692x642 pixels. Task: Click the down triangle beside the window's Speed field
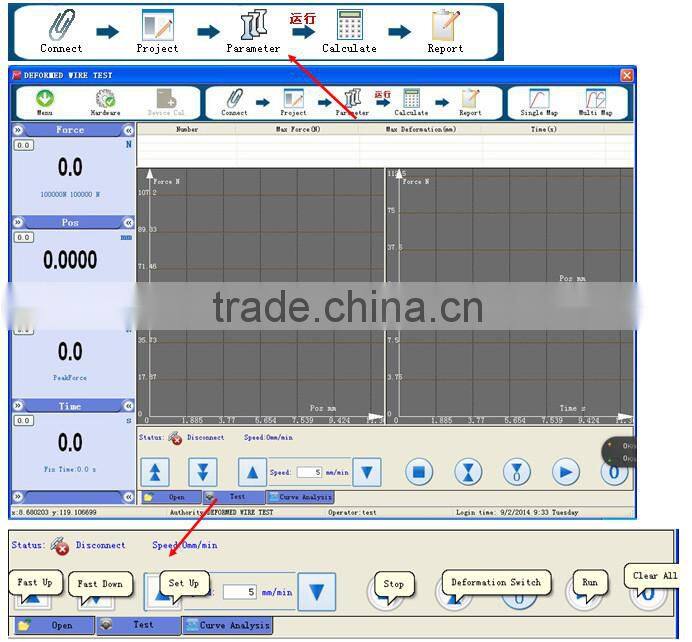point(367,472)
